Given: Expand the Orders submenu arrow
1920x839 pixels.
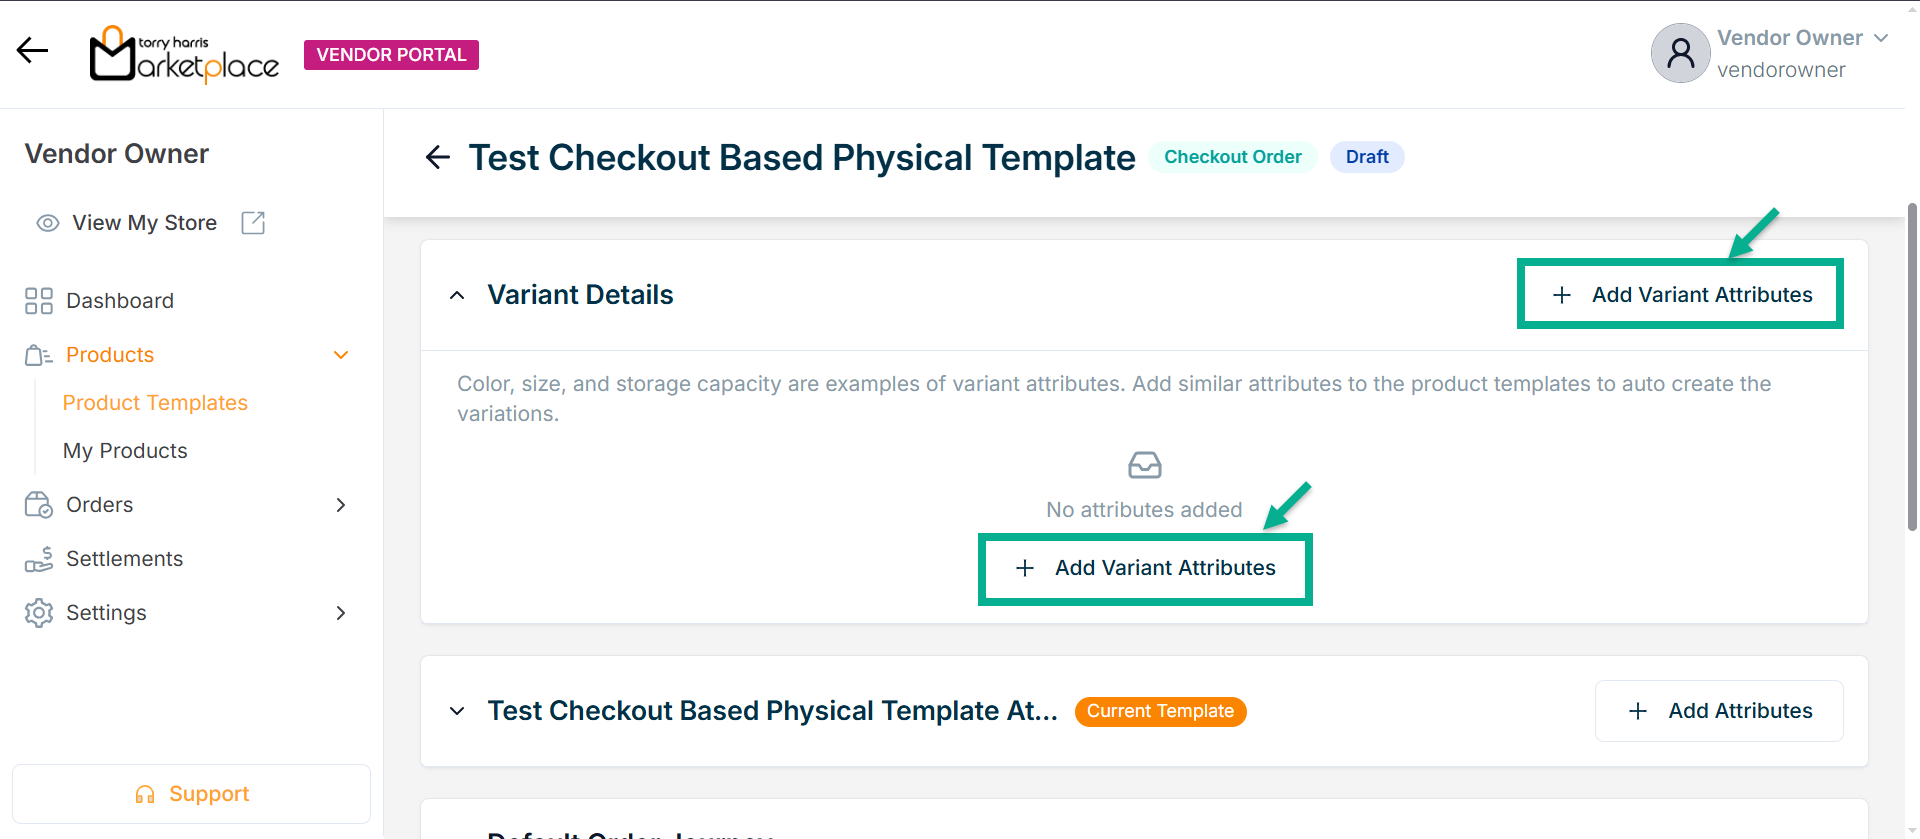Looking at the screenshot, I should click(341, 505).
